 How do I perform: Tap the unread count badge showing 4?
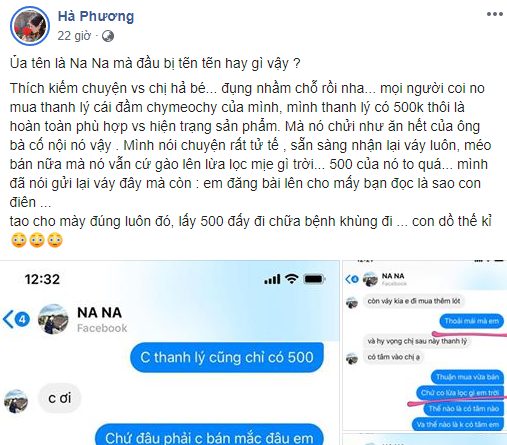pyautogui.click(x=22, y=320)
